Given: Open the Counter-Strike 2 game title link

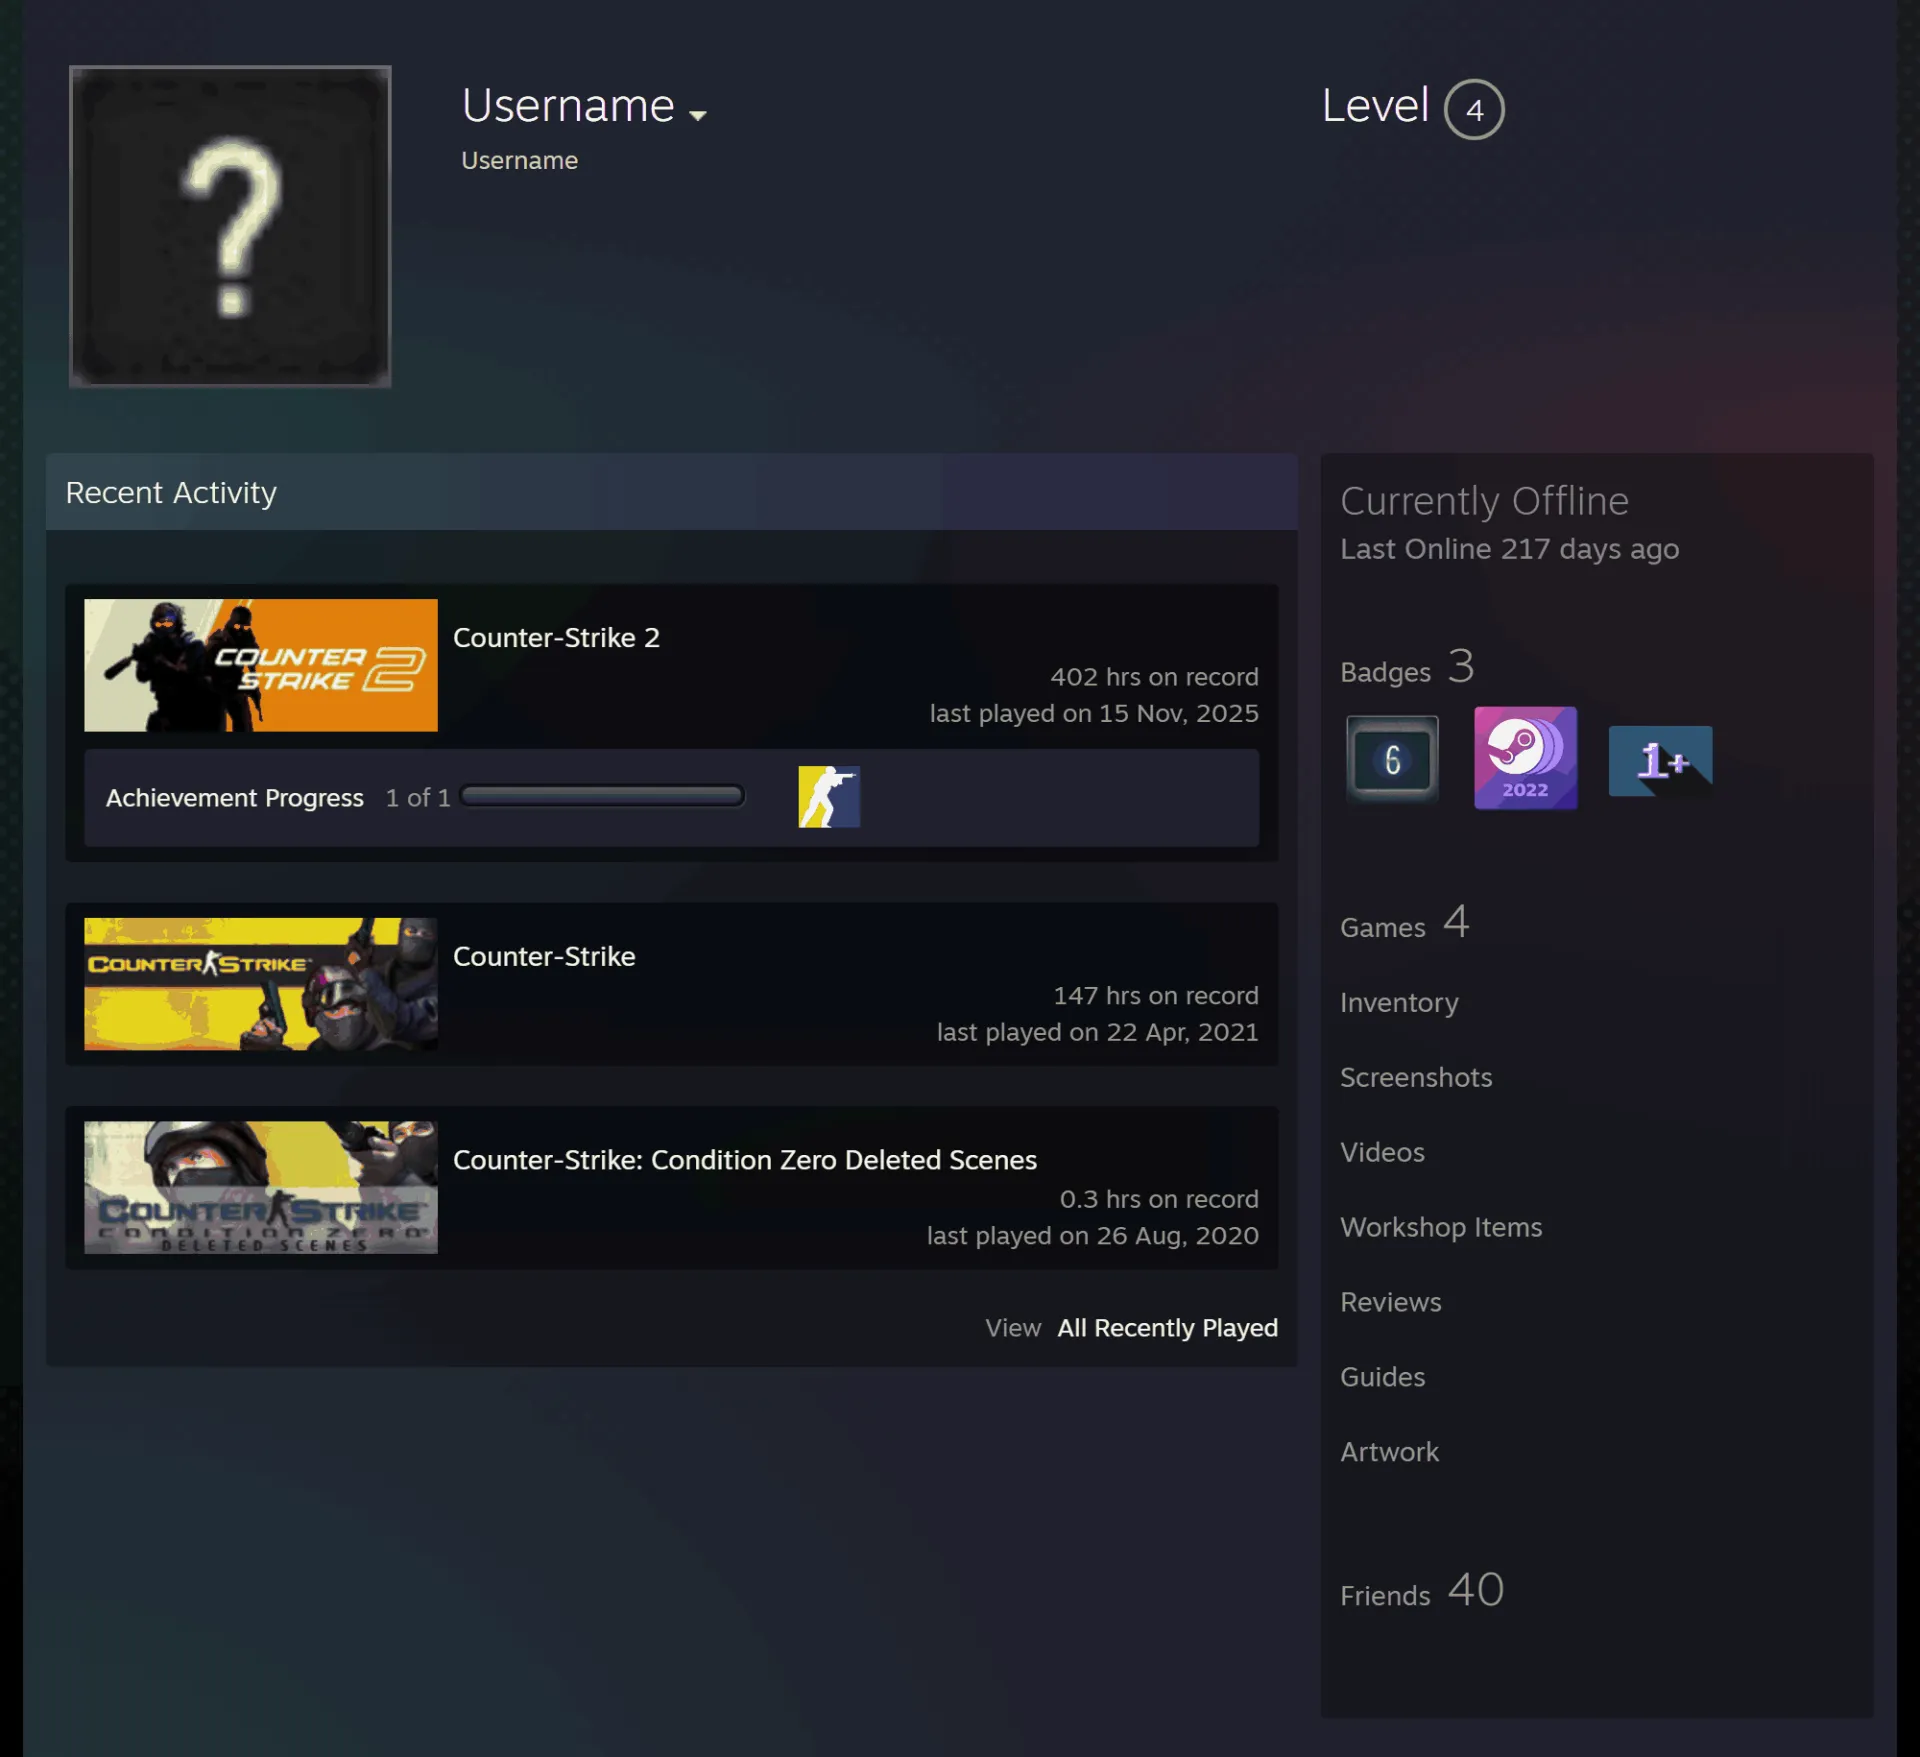Looking at the screenshot, I should [556, 637].
